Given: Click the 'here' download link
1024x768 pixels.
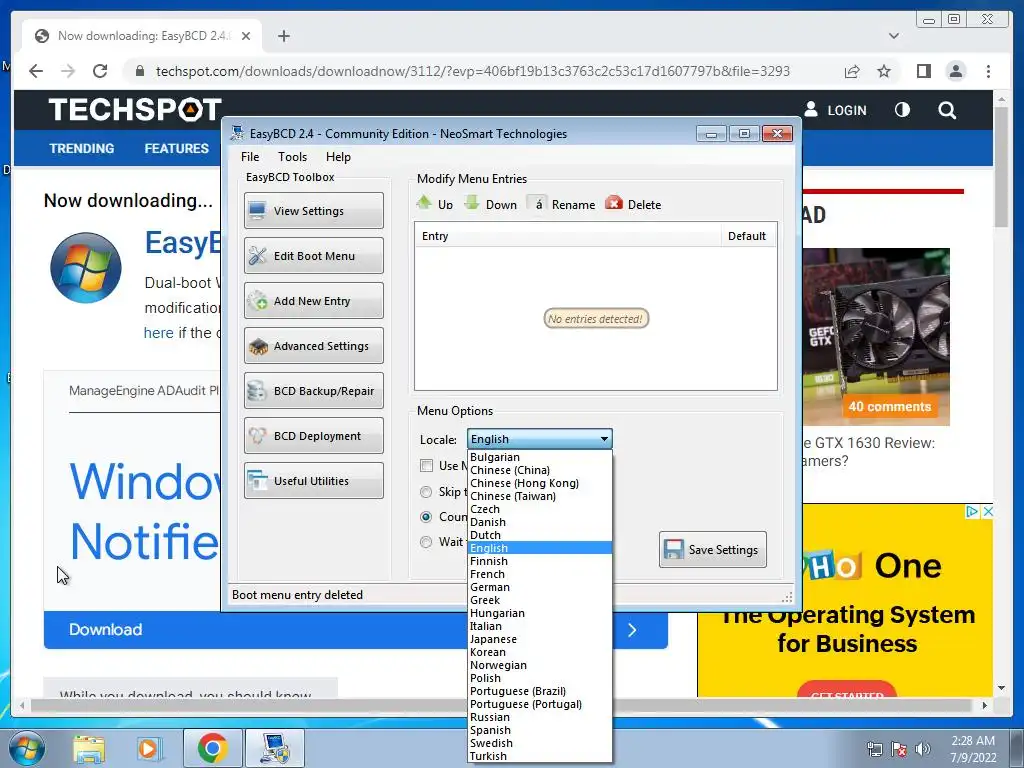Looking at the screenshot, I should 158,333.
